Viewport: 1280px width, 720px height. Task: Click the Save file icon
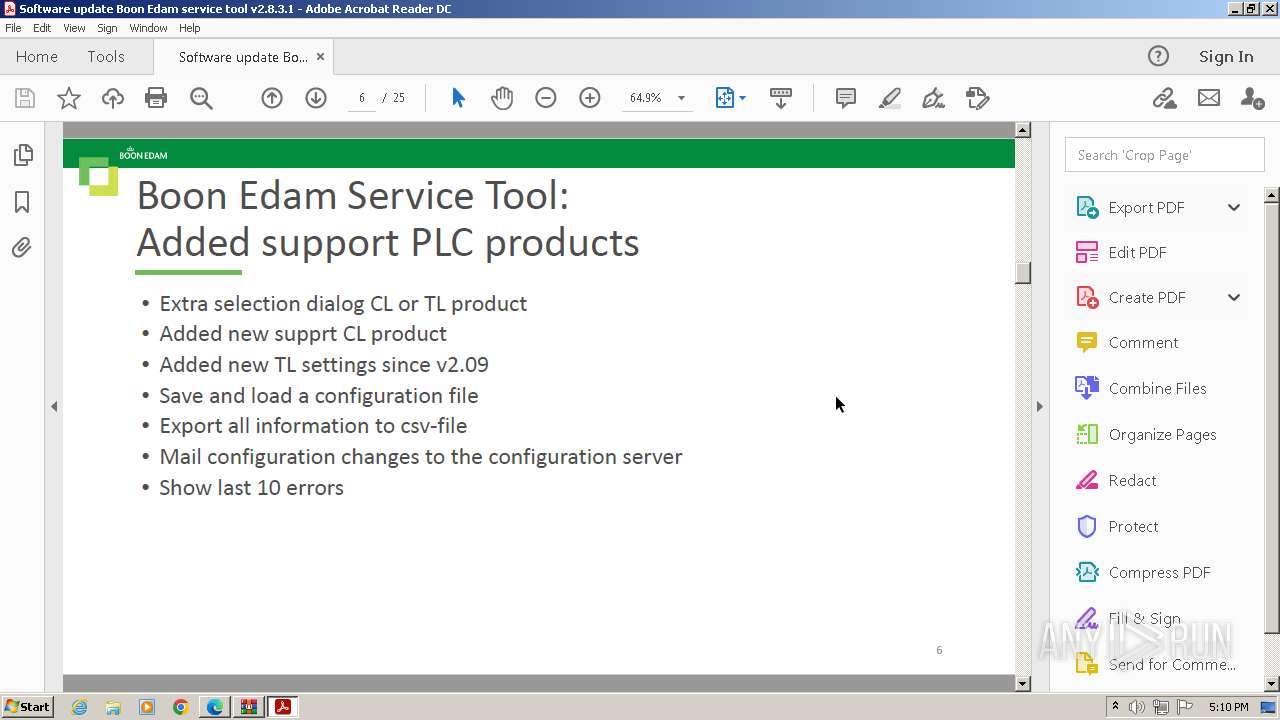pyautogui.click(x=25, y=98)
